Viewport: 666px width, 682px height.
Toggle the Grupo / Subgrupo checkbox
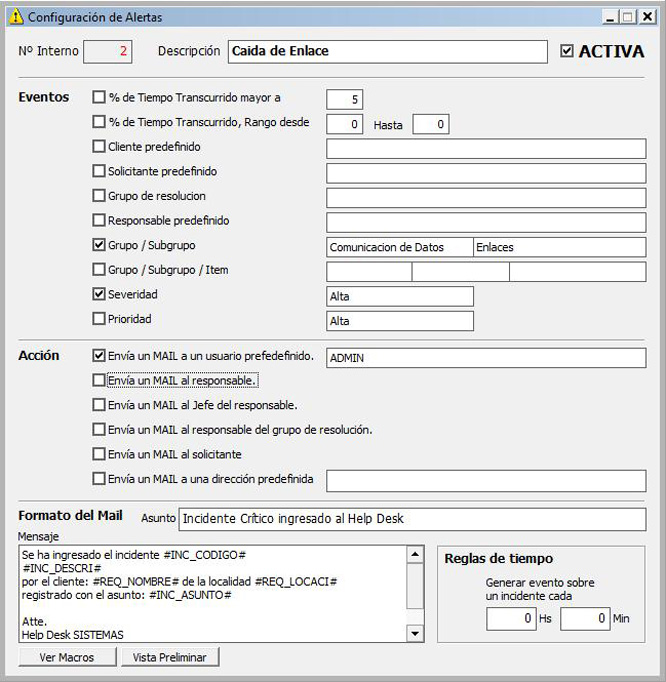99,244
